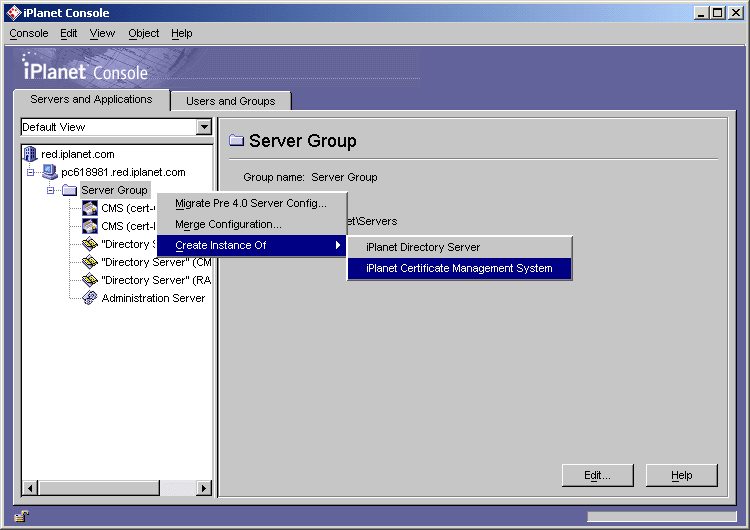Click the icon of the "Directory Server" (CM row
Image resolution: width=750 pixels, height=530 pixels.
90,262
